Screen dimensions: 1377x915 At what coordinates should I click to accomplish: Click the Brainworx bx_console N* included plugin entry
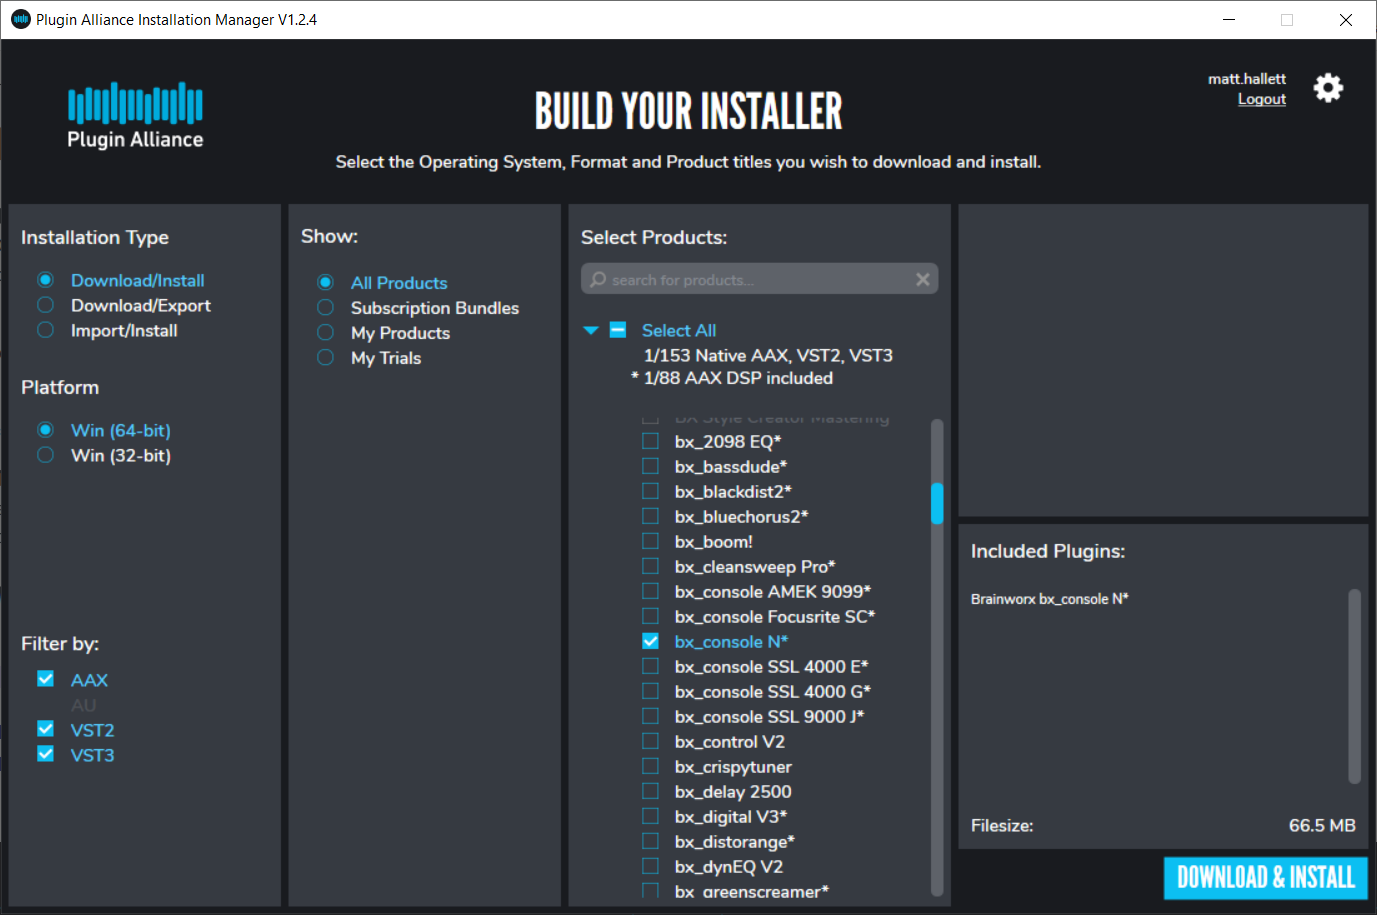(1049, 599)
